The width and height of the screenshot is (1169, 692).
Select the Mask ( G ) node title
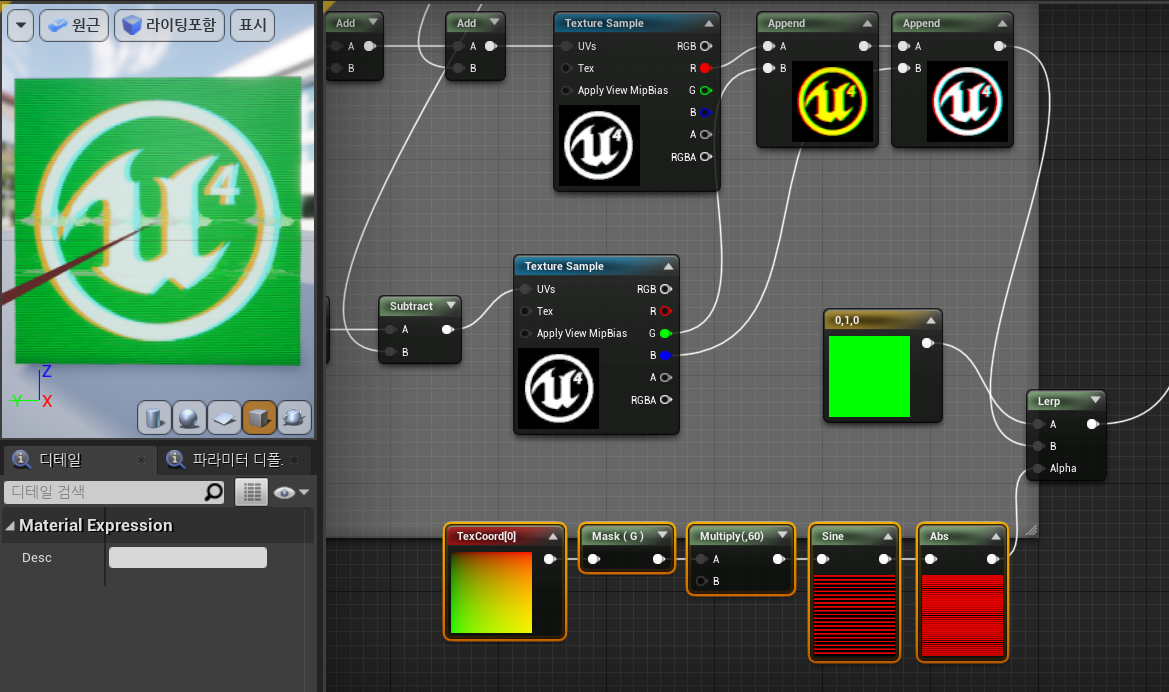[617, 536]
